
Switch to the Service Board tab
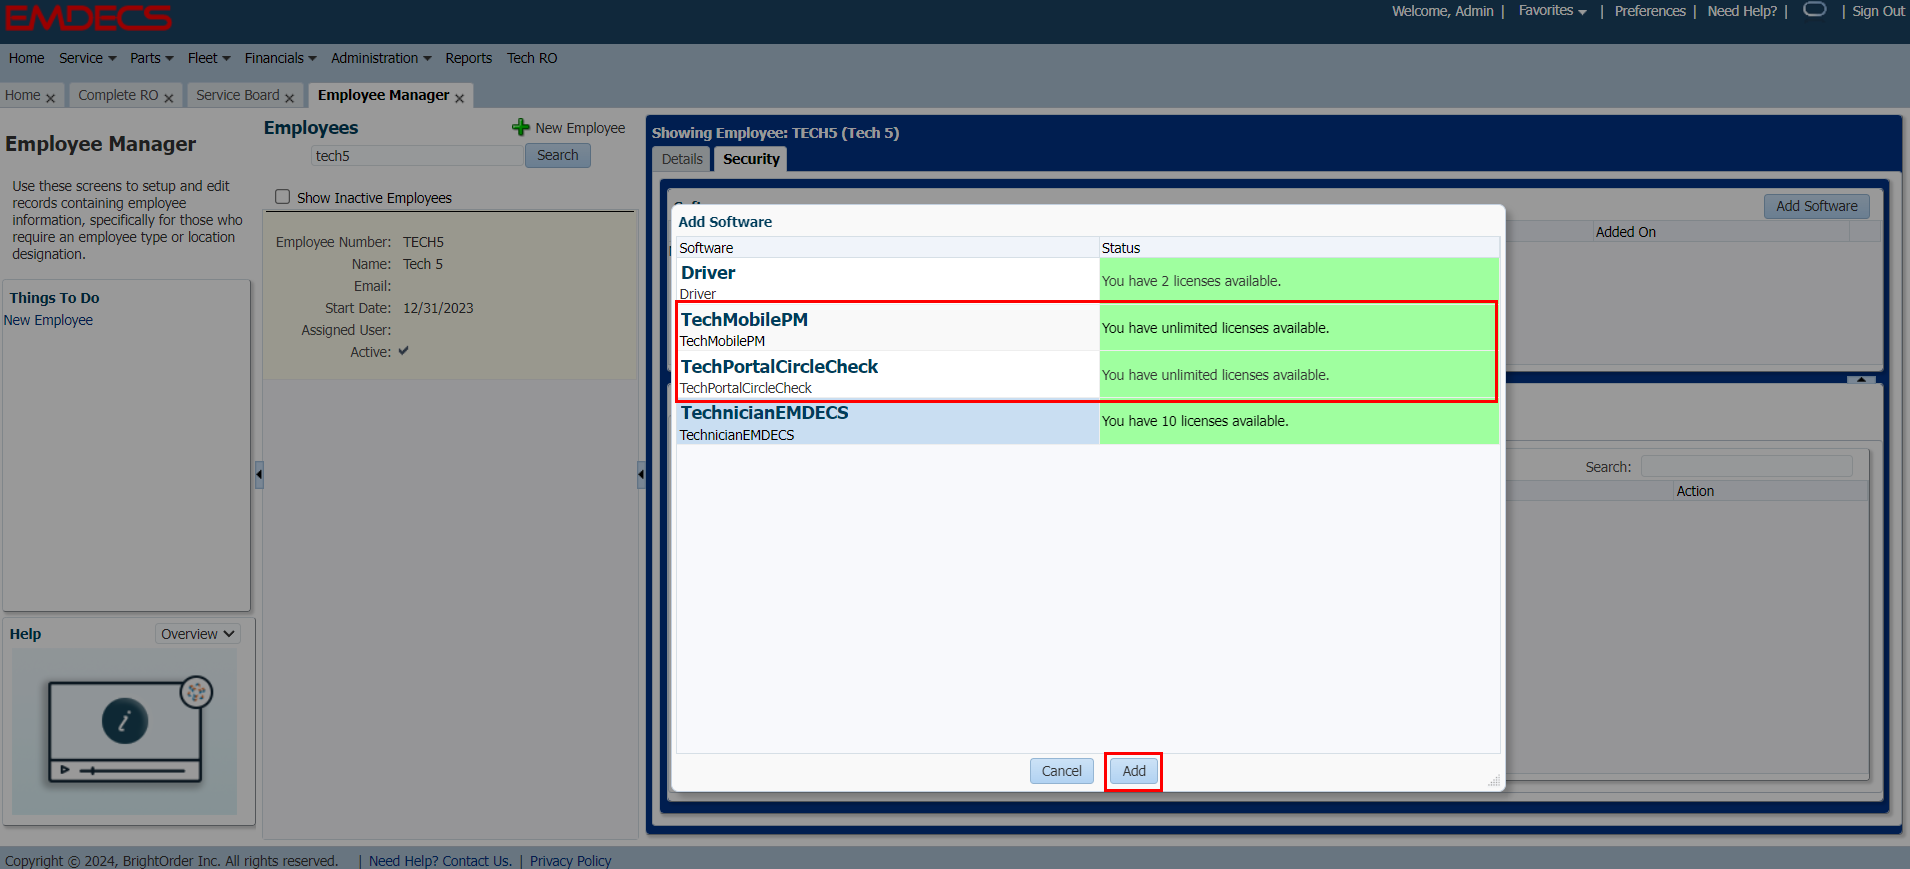[238, 95]
